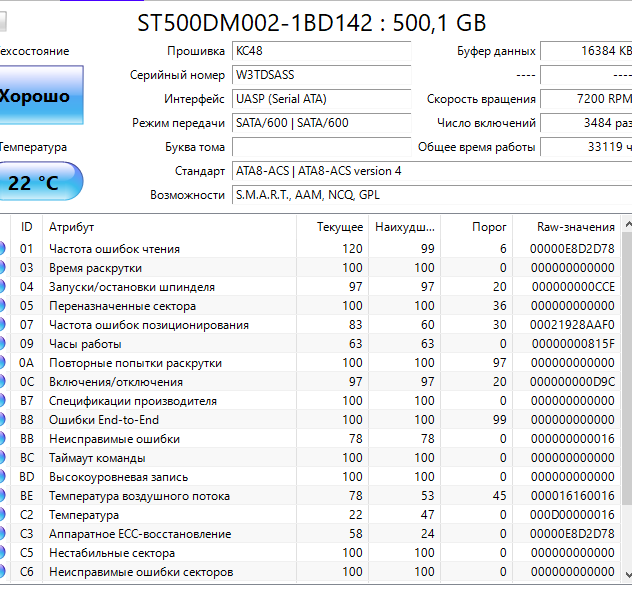This screenshot has height=592, width=632.
Task: Select the serial number field W3TDSASS
Action: click(320, 75)
